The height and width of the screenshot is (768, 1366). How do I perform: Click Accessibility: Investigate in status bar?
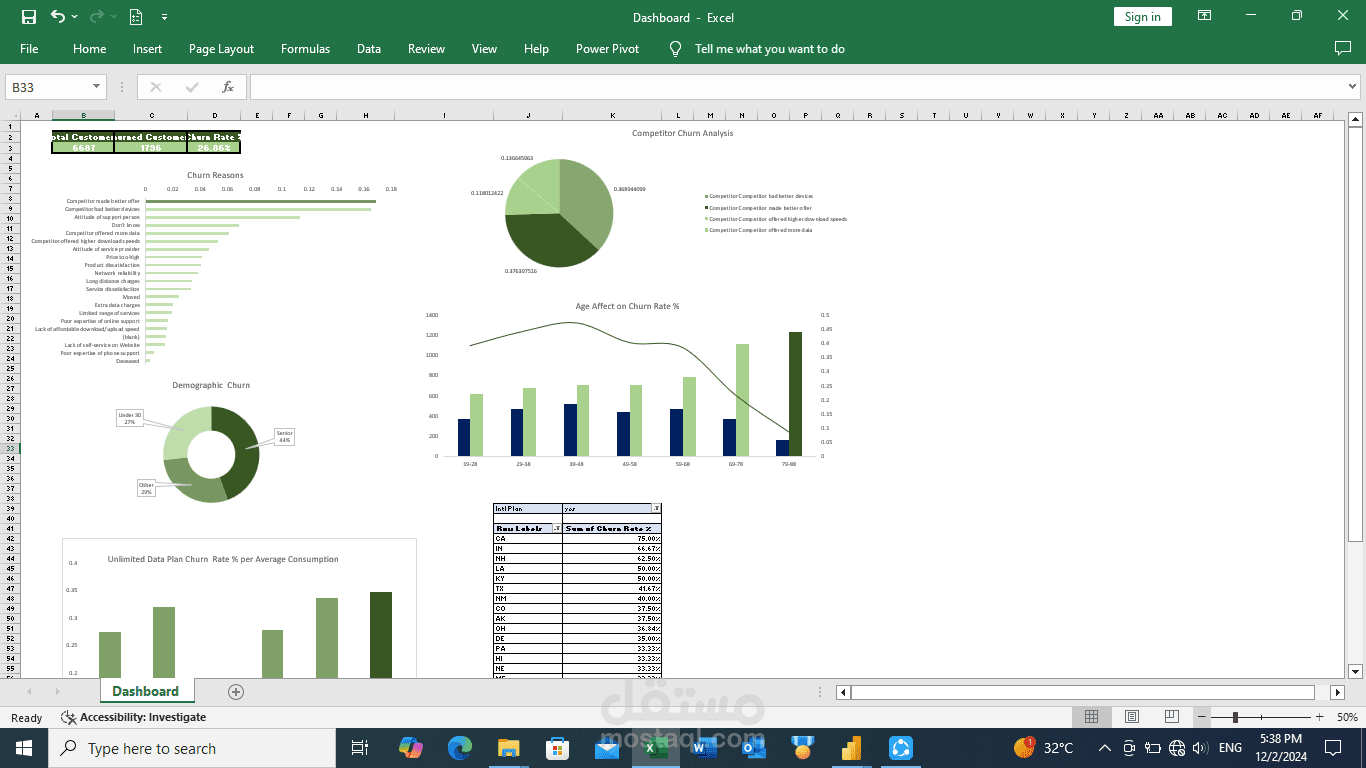pos(134,717)
